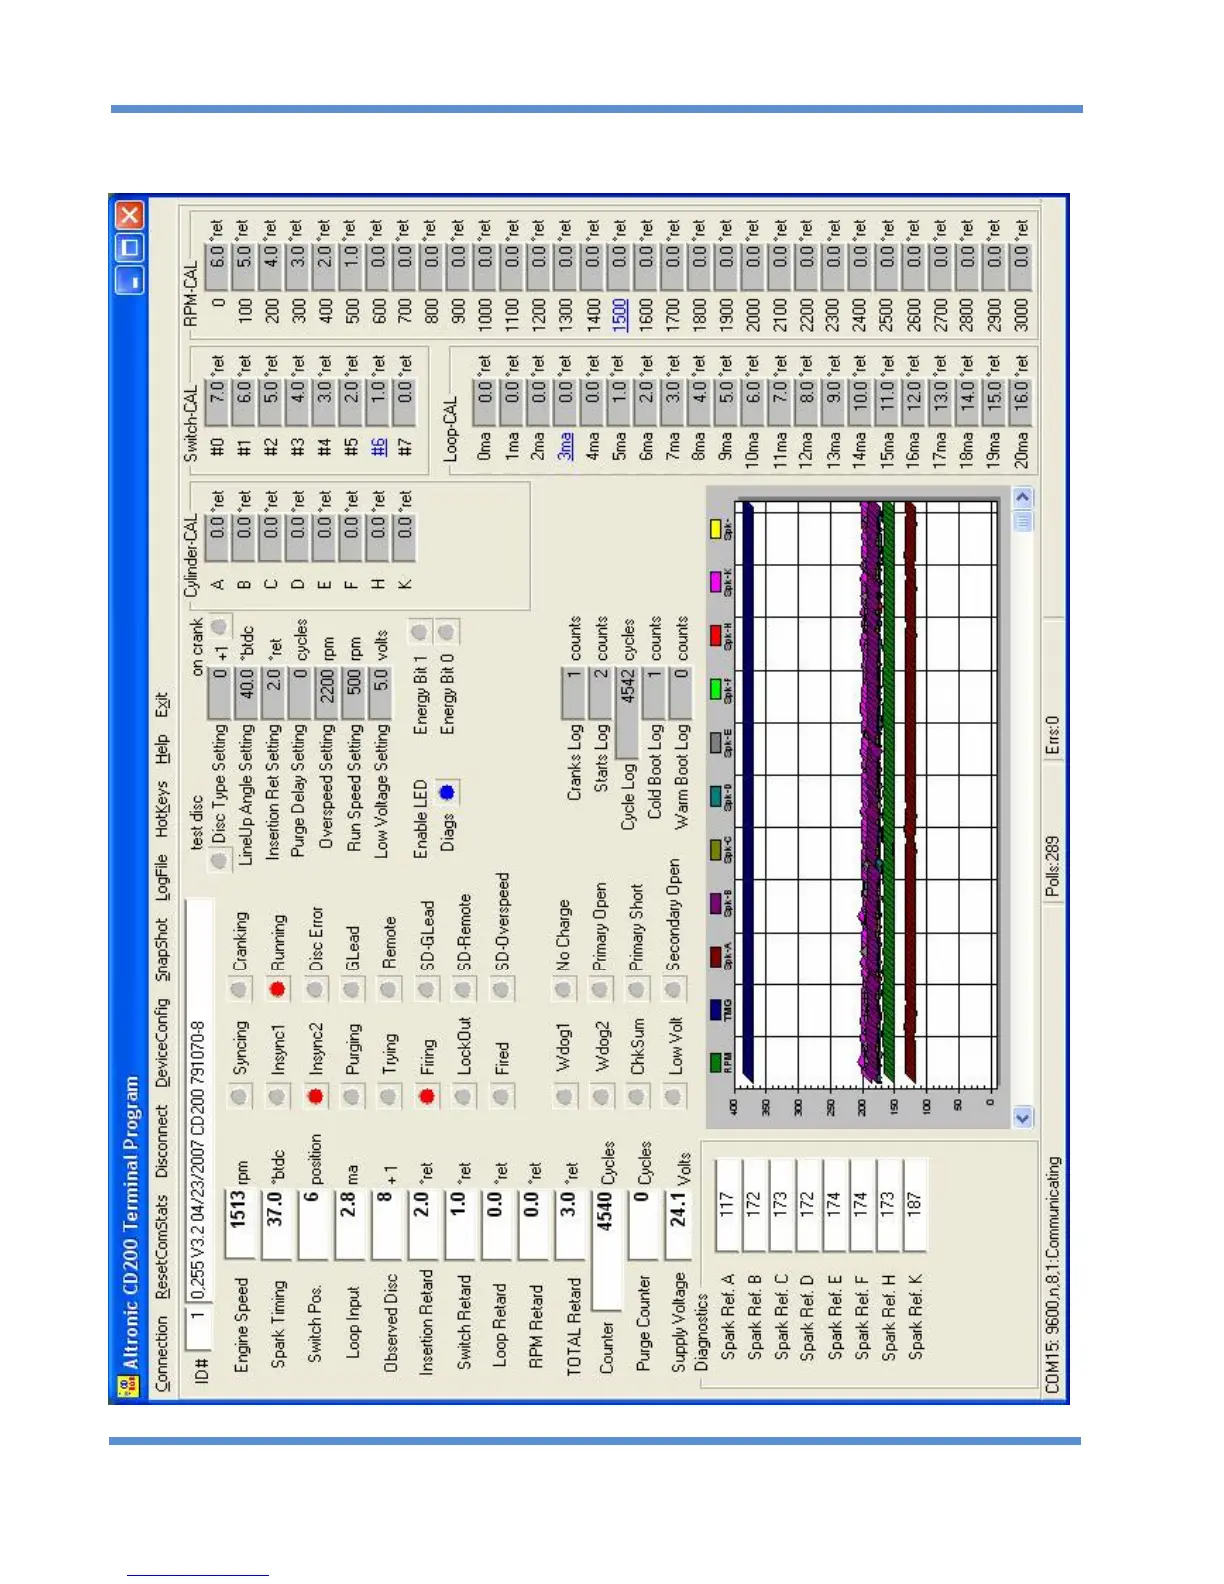The image size is (1224, 1584).
Task: Open the Connection menu
Action: pos(162,1353)
